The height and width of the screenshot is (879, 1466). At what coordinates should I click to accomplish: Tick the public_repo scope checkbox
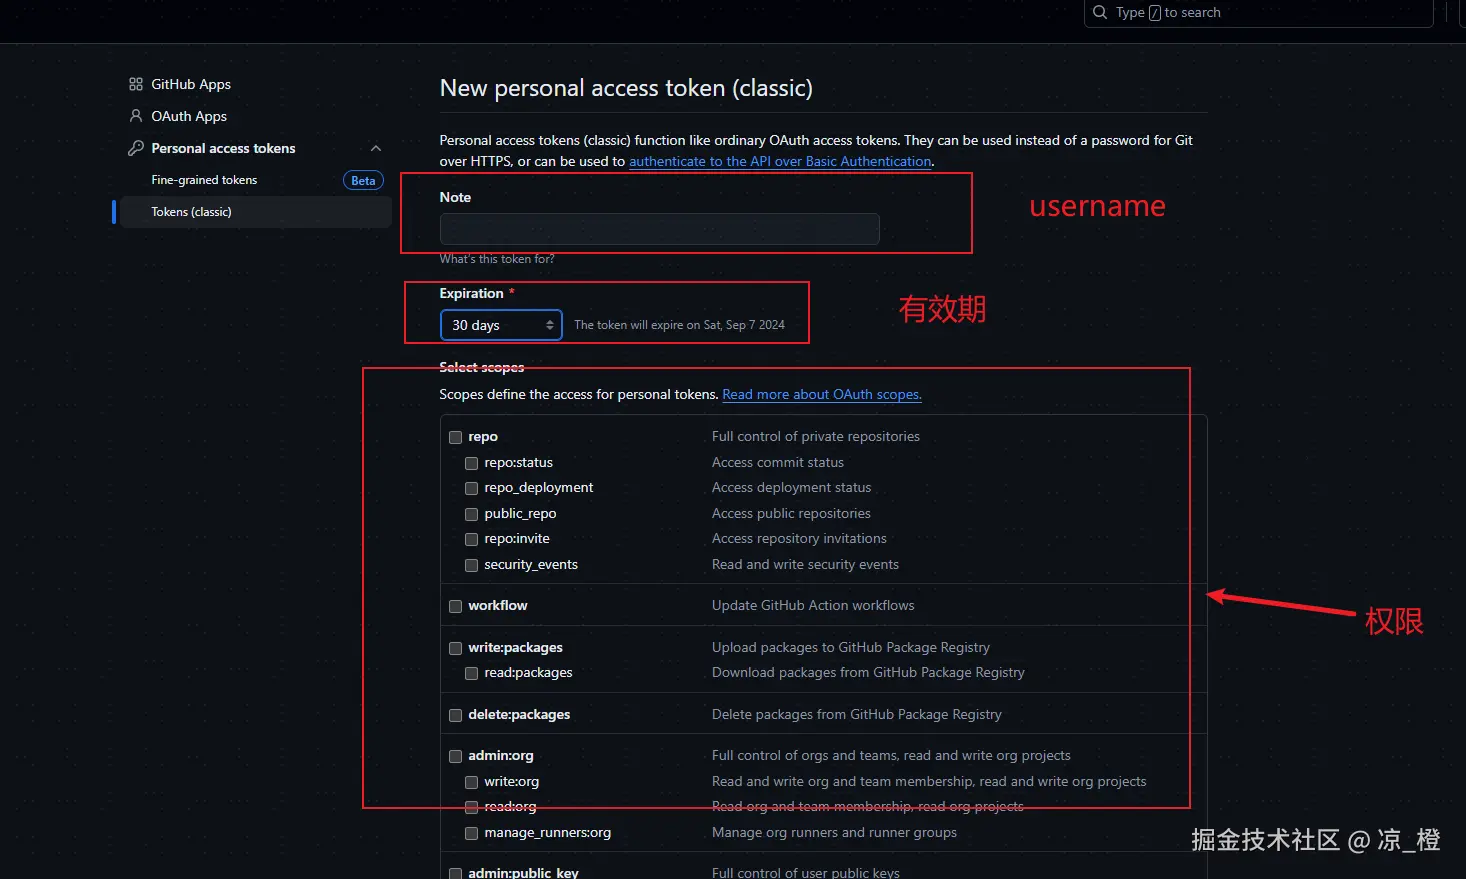tap(471, 514)
